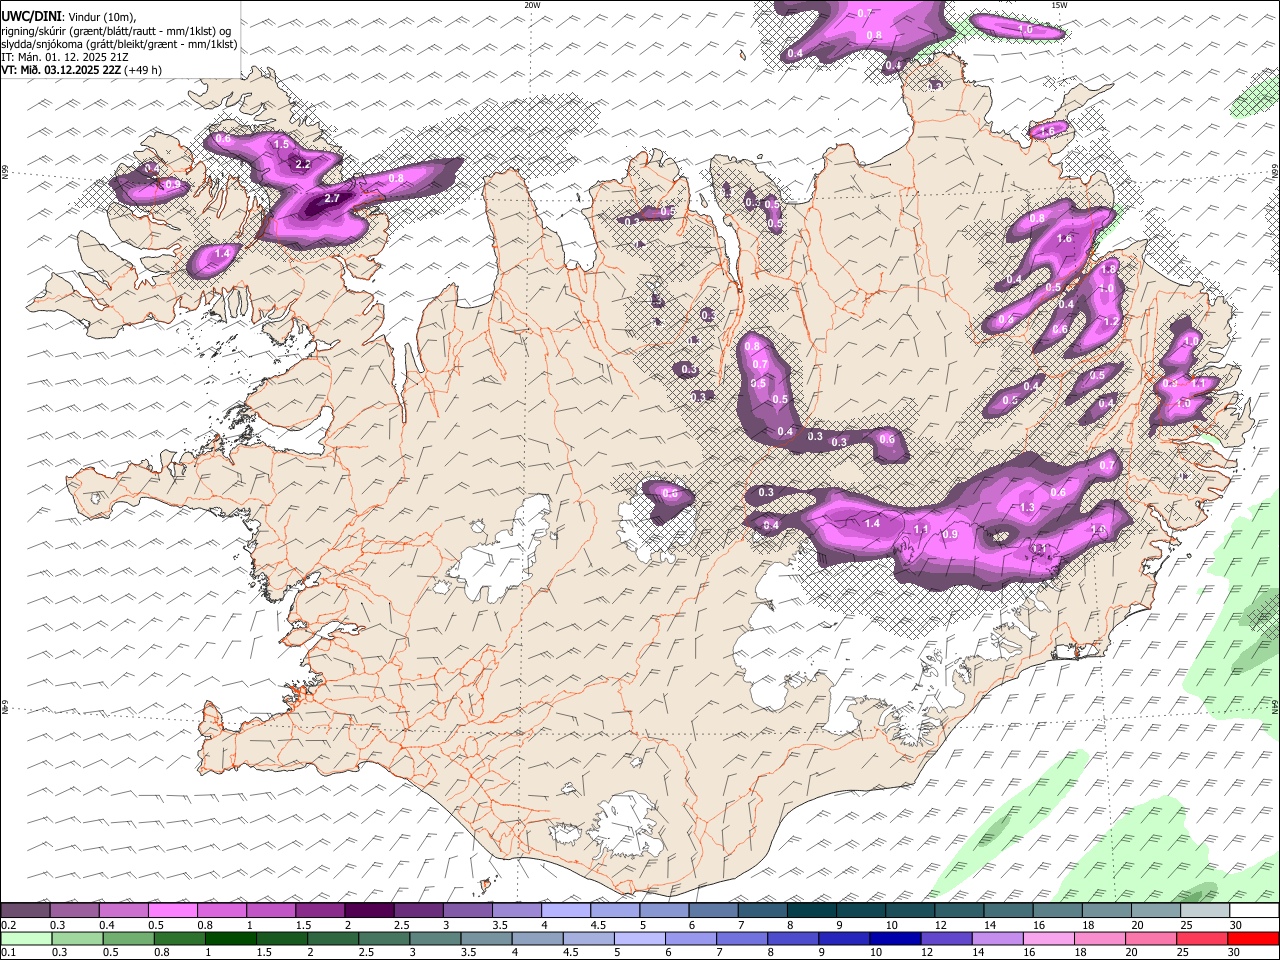This screenshot has height=960, width=1280.
Task: Choose upper bar swatch between 12 and 14
Action: click(x=959, y=910)
